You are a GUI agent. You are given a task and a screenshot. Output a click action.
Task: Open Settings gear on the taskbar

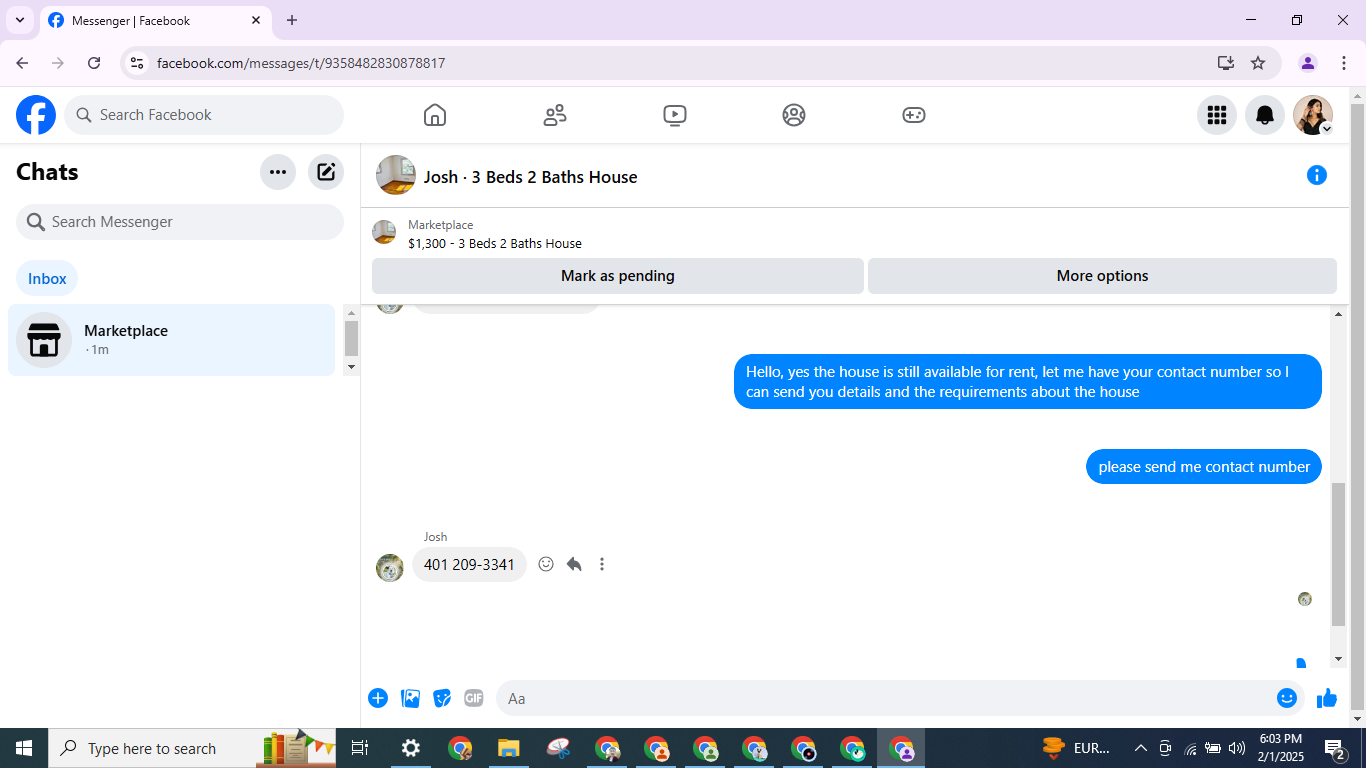411,748
